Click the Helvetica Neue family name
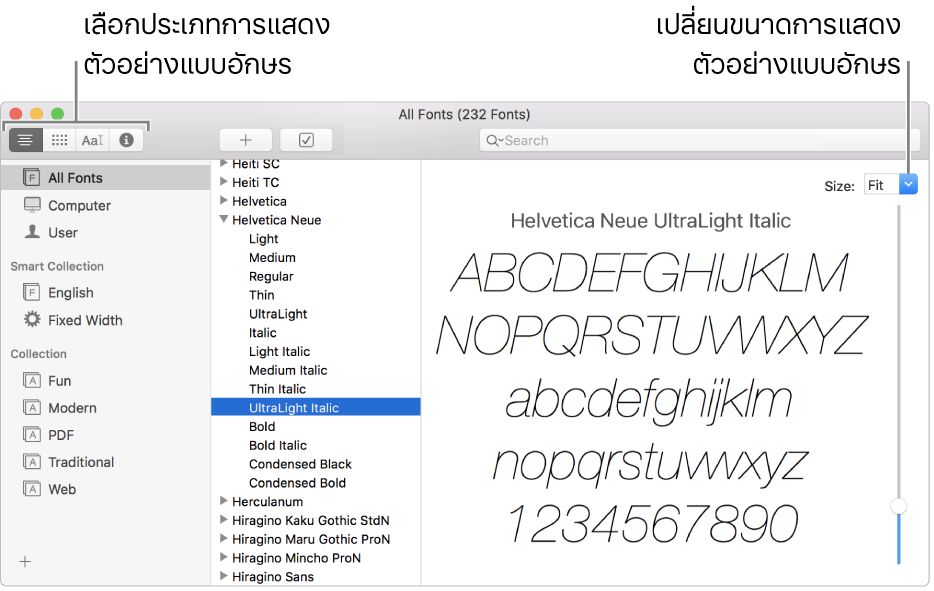Viewport: 934px width, 591px height. [276, 220]
